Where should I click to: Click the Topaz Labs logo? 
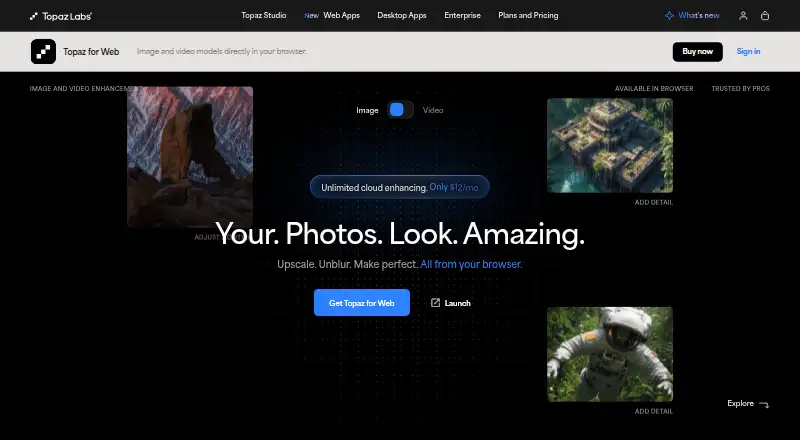click(x=61, y=16)
